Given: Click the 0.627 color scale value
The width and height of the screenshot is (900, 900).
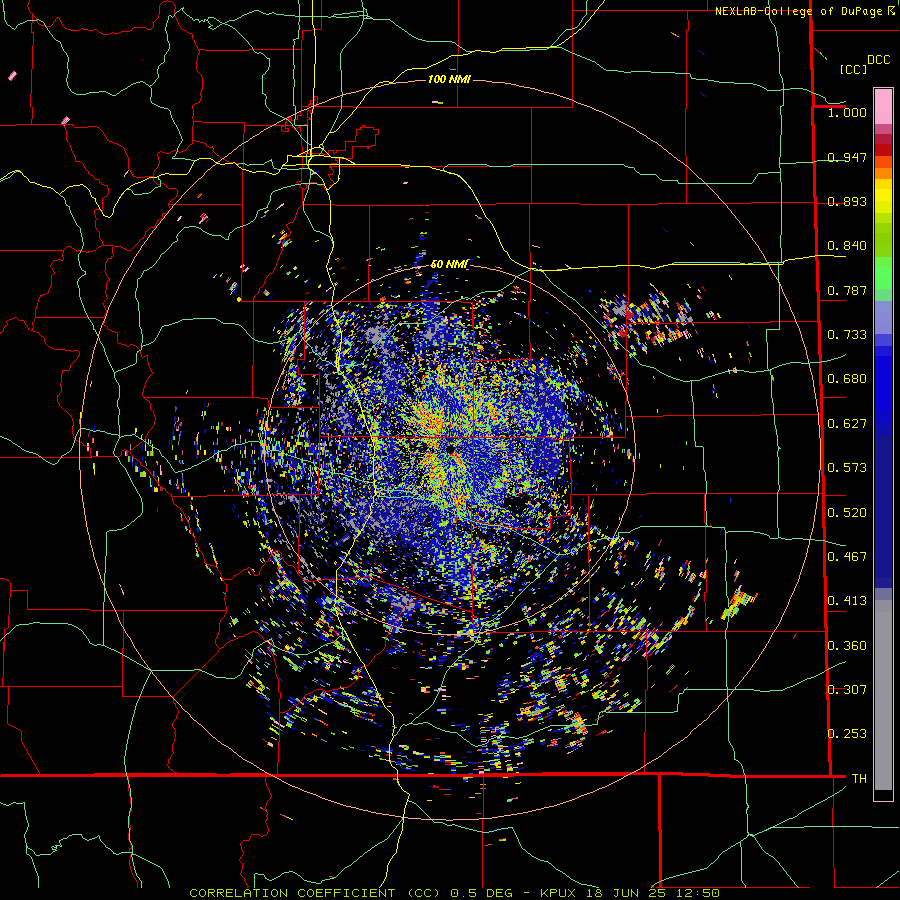Looking at the screenshot, I should [847, 424].
